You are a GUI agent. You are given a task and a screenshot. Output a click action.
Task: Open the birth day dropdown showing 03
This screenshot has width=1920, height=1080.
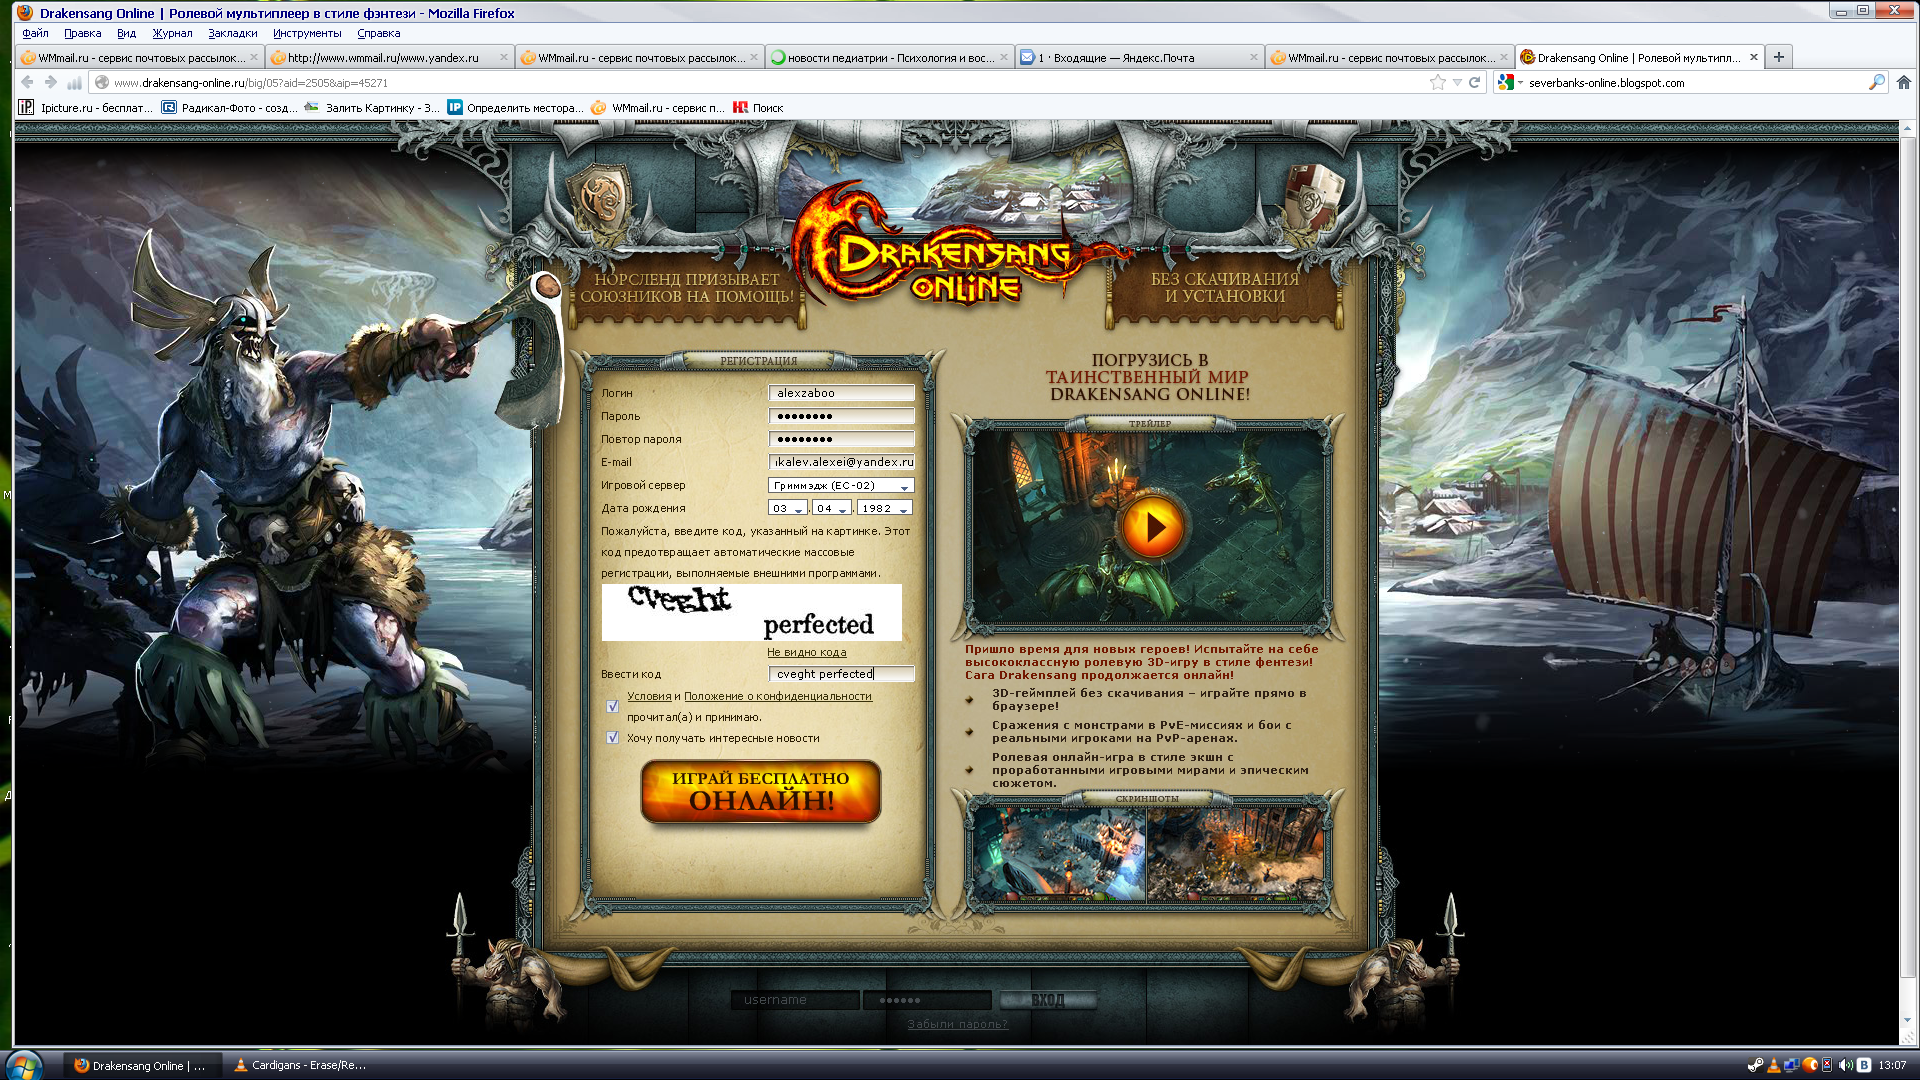(x=787, y=508)
